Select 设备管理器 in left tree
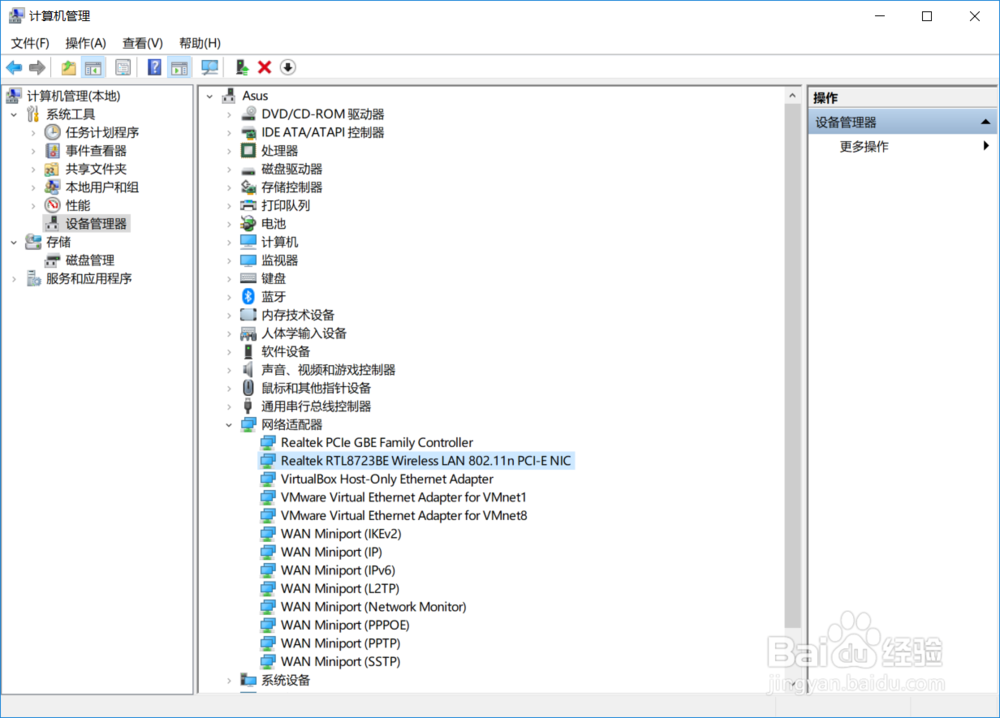The image size is (1000, 718). (96, 224)
